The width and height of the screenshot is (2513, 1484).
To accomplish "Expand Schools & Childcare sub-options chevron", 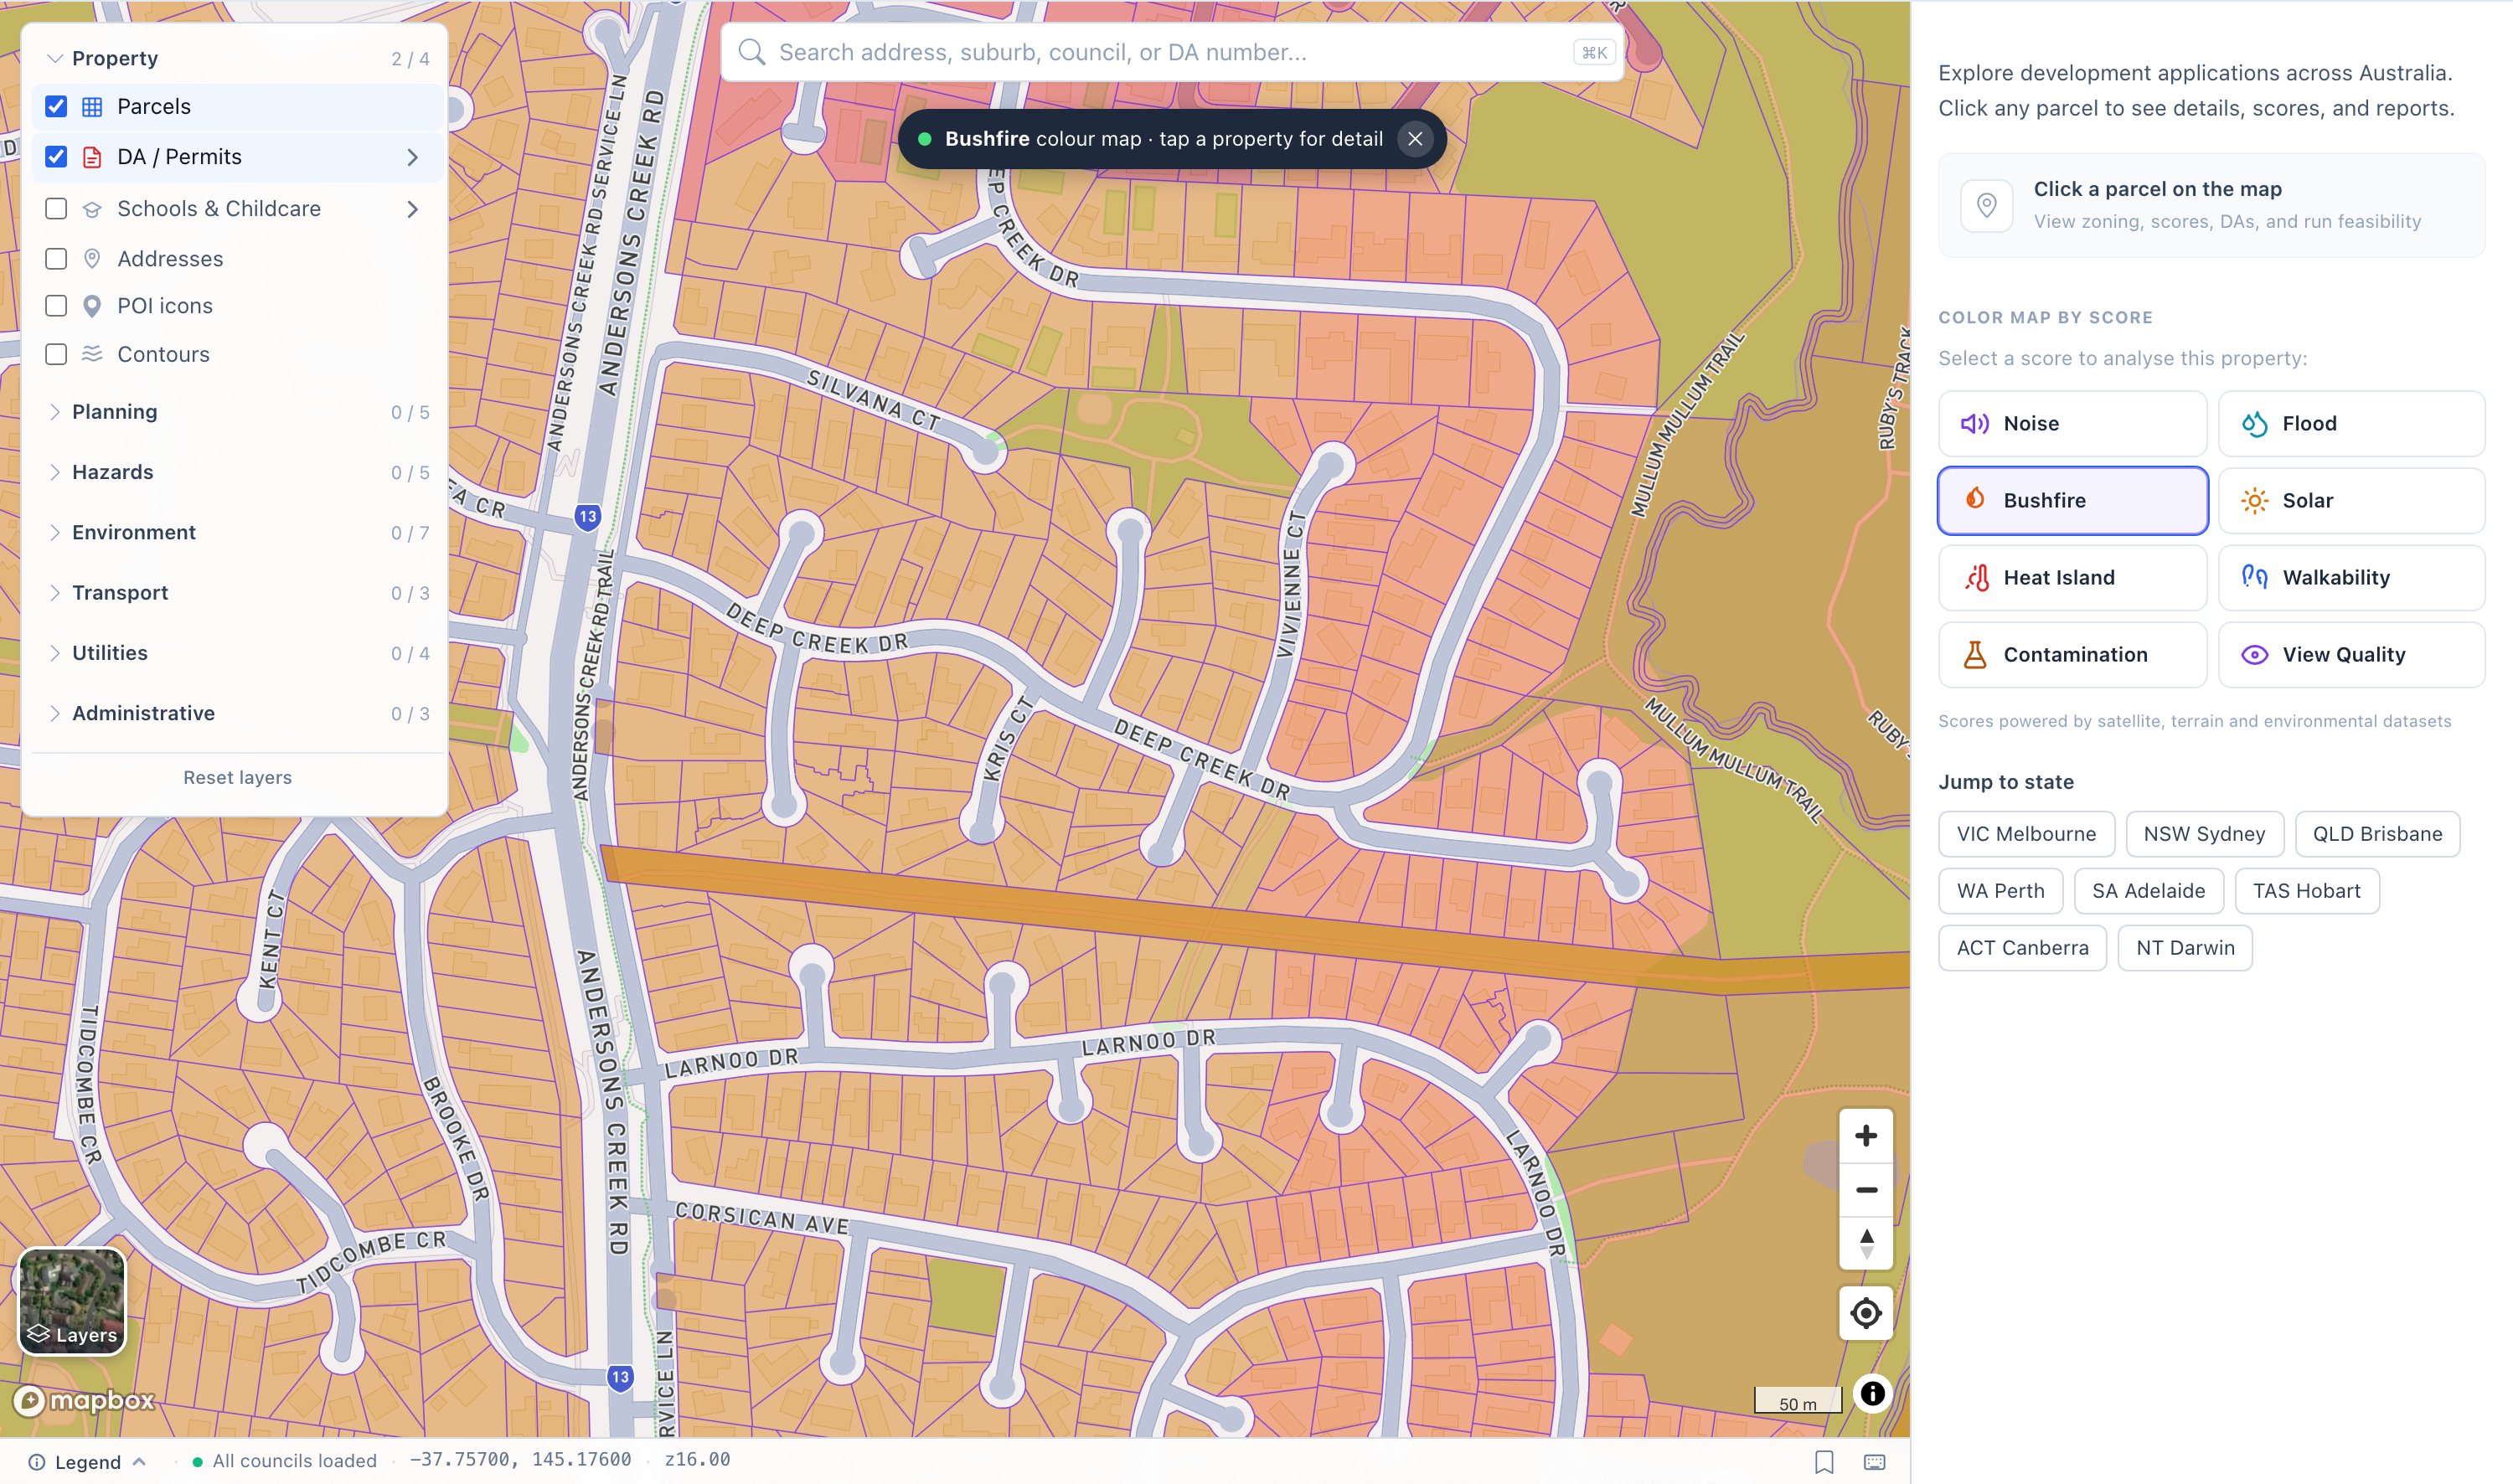I will [x=412, y=209].
